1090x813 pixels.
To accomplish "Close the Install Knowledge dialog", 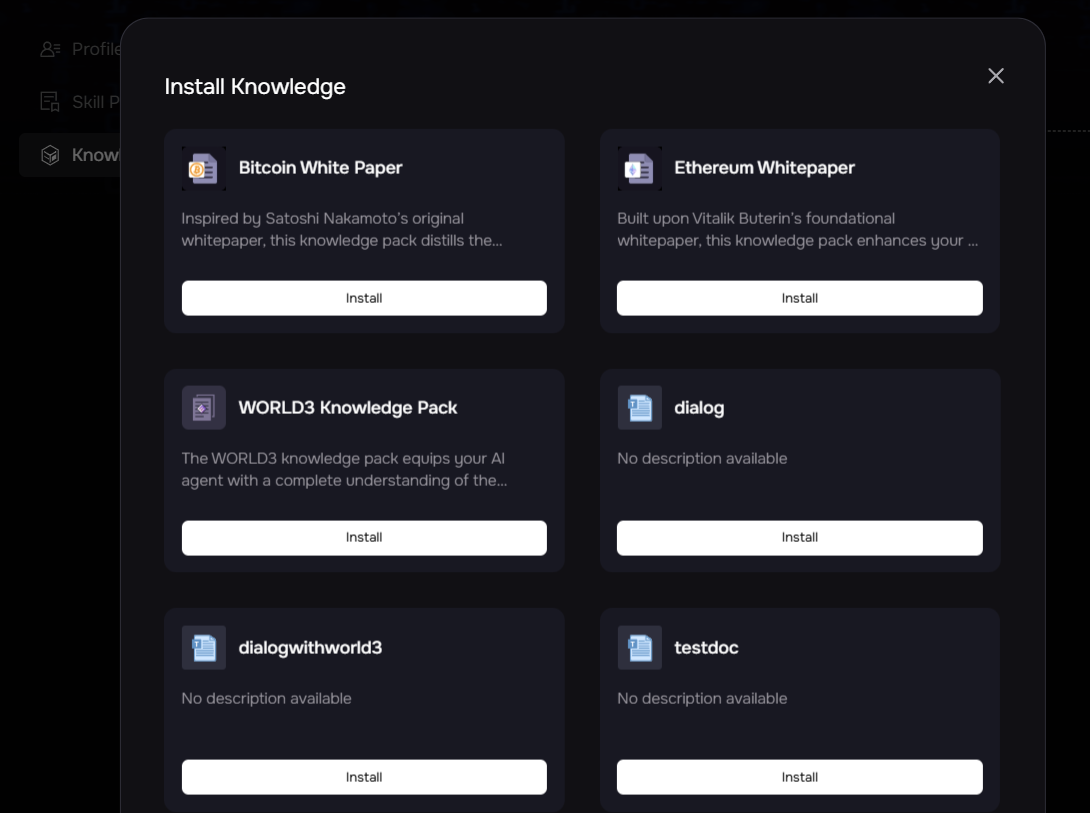I will [x=995, y=76].
